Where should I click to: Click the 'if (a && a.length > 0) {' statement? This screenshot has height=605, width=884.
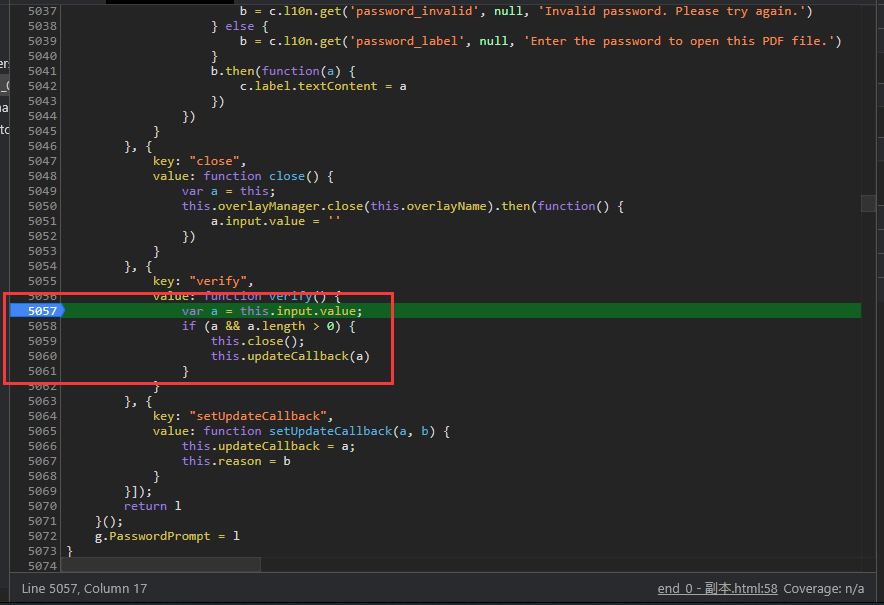click(268, 326)
